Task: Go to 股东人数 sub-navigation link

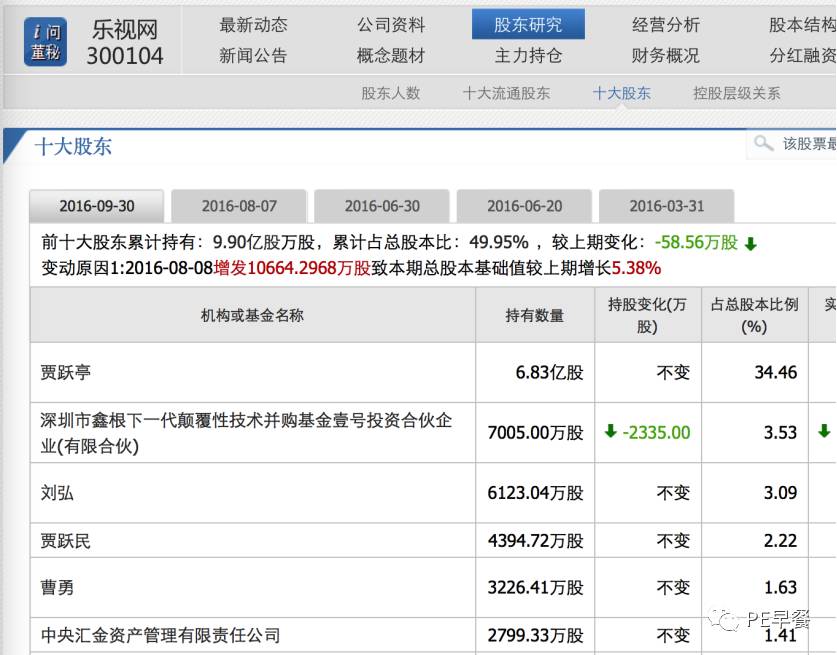Action: coord(391,93)
